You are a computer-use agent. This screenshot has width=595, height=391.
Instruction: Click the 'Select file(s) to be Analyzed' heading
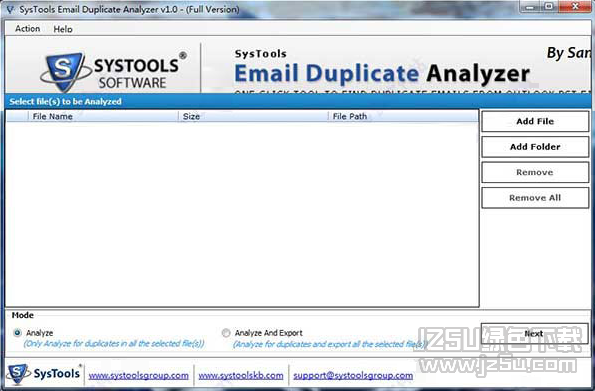pos(66,101)
